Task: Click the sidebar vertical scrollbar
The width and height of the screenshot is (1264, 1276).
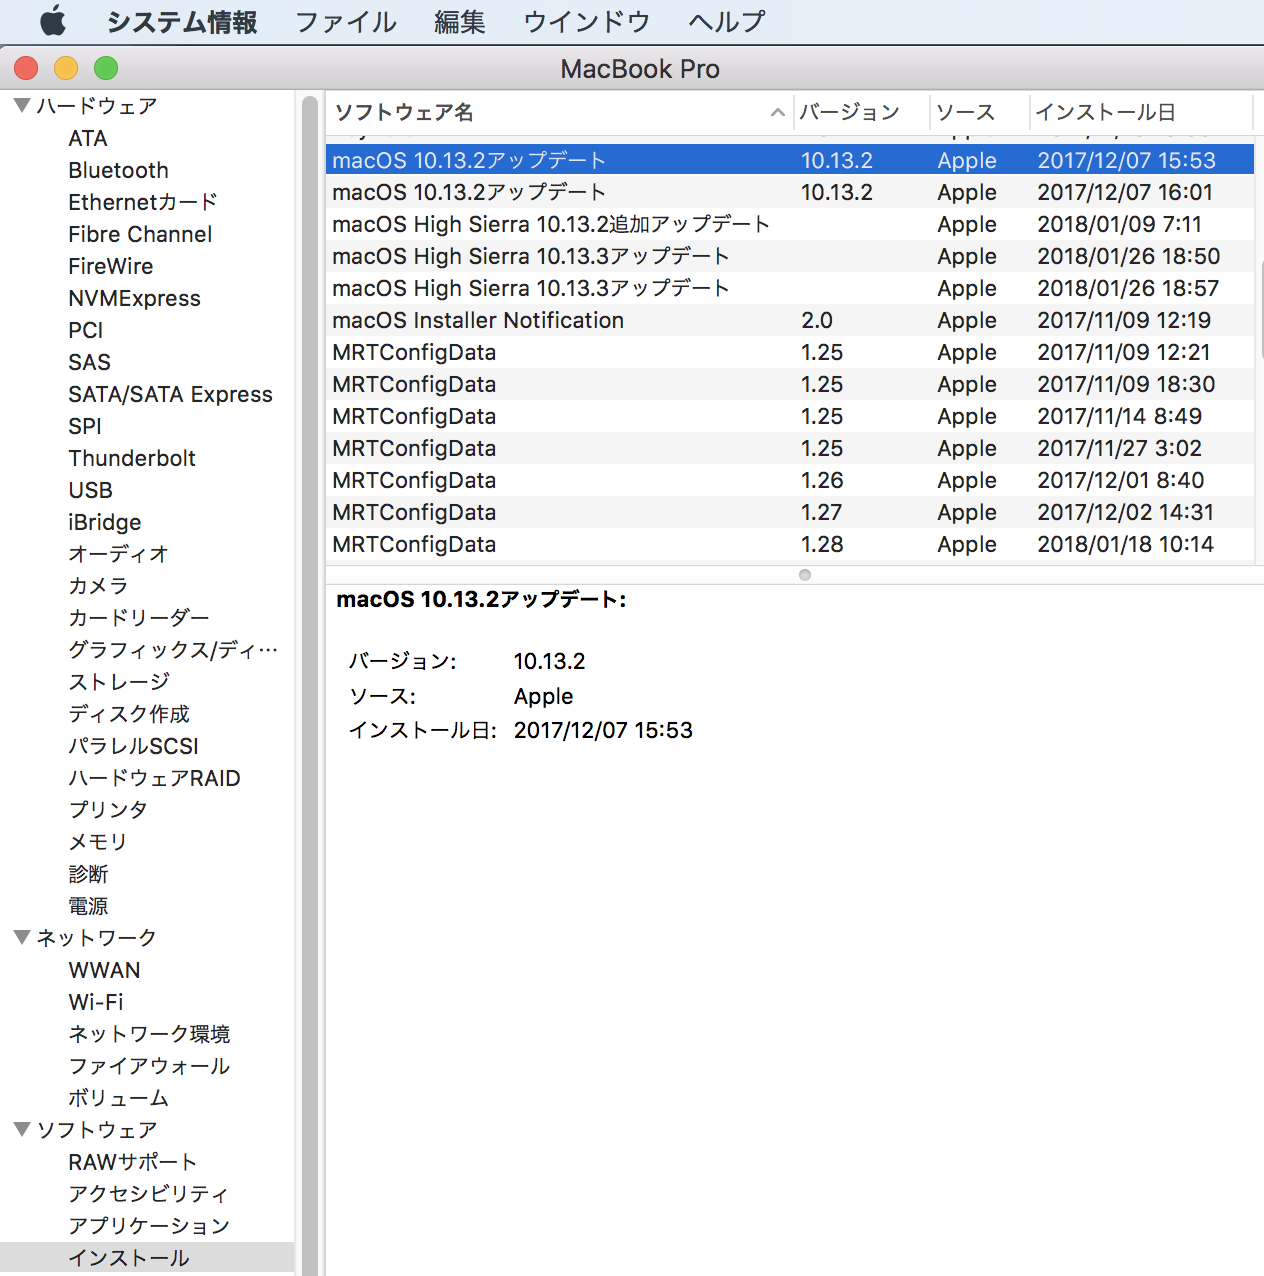Action: coord(309,680)
